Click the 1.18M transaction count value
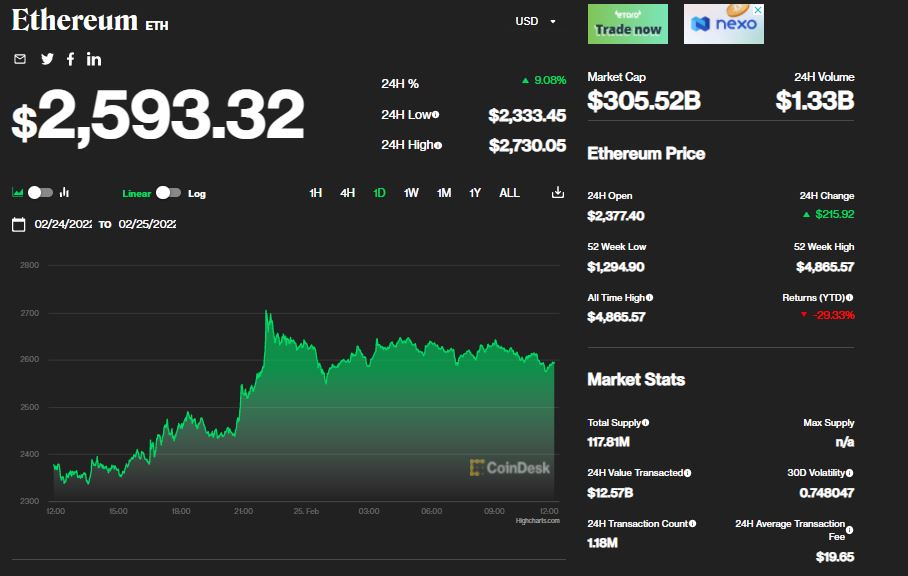Image resolution: width=908 pixels, height=576 pixels. click(x=602, y=543)
